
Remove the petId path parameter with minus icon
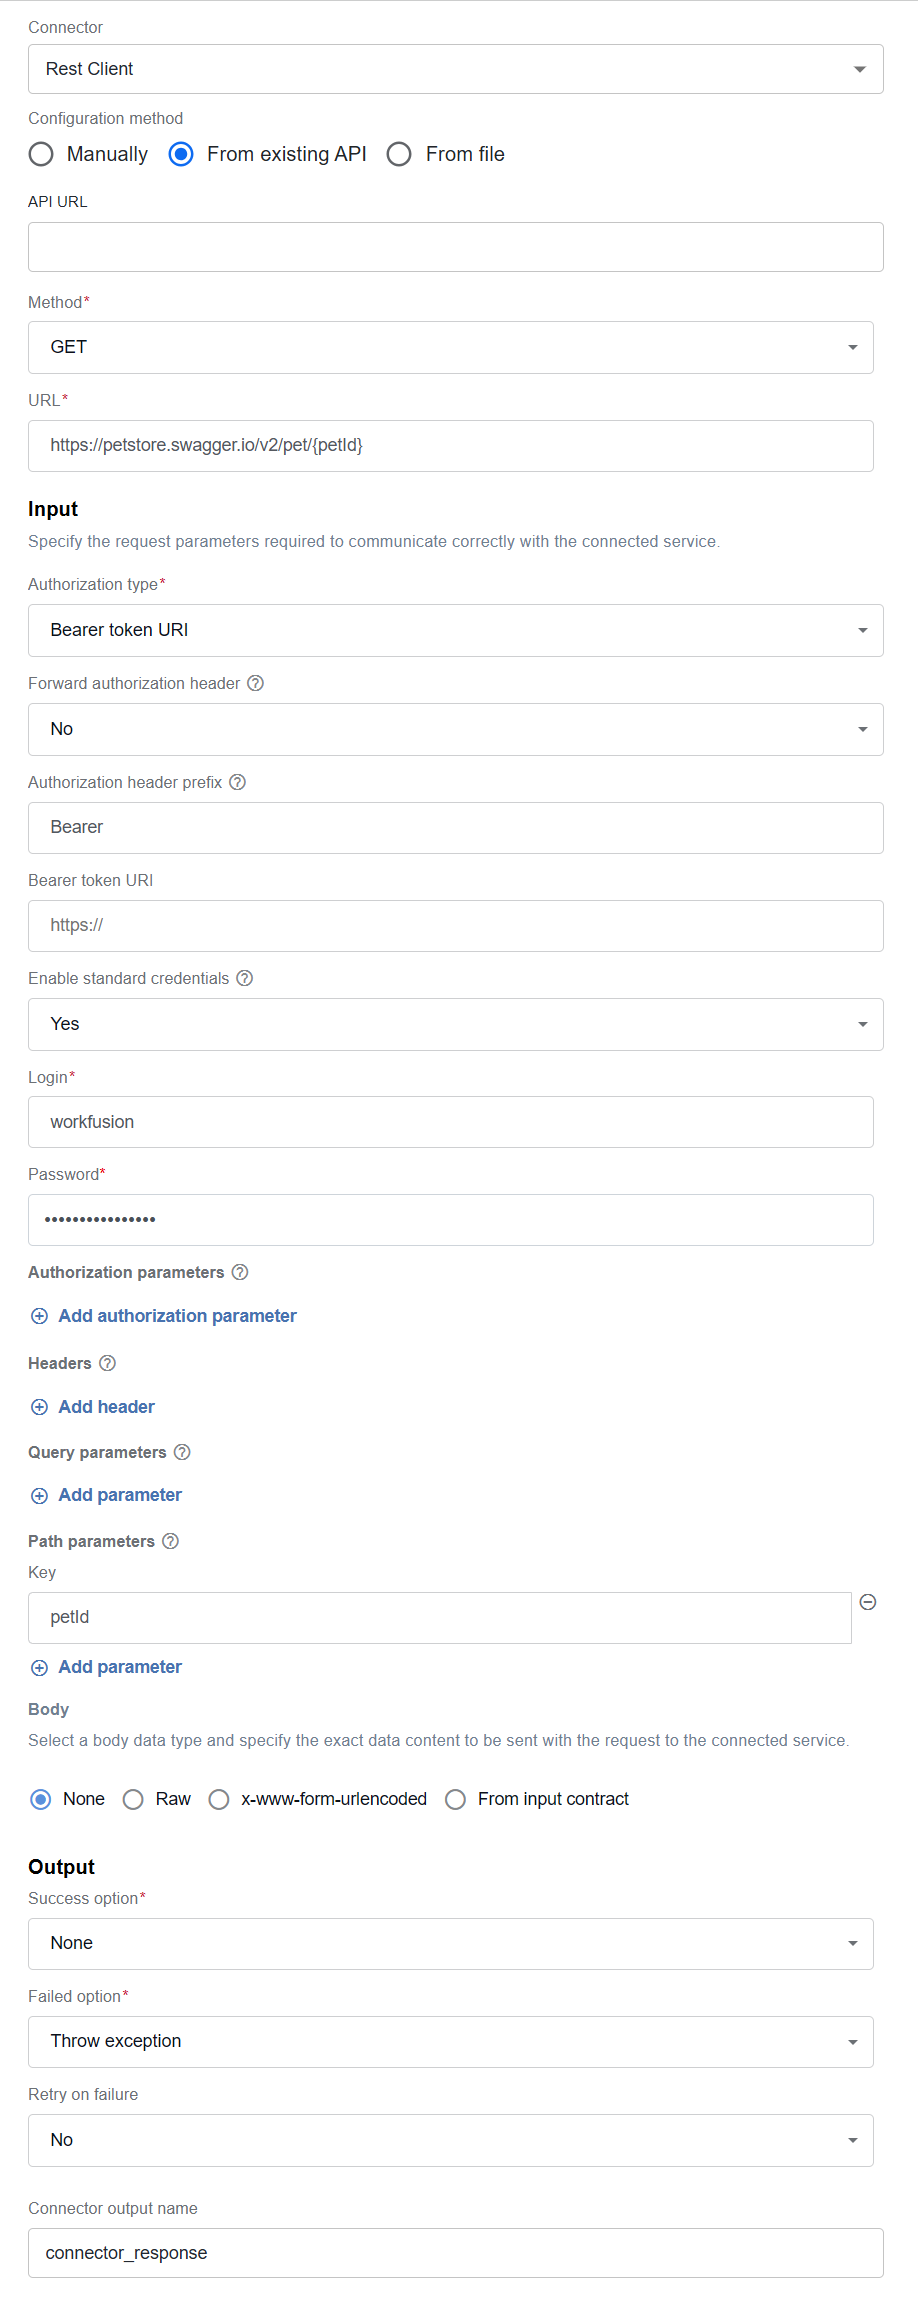click(x=868, y=1602)
